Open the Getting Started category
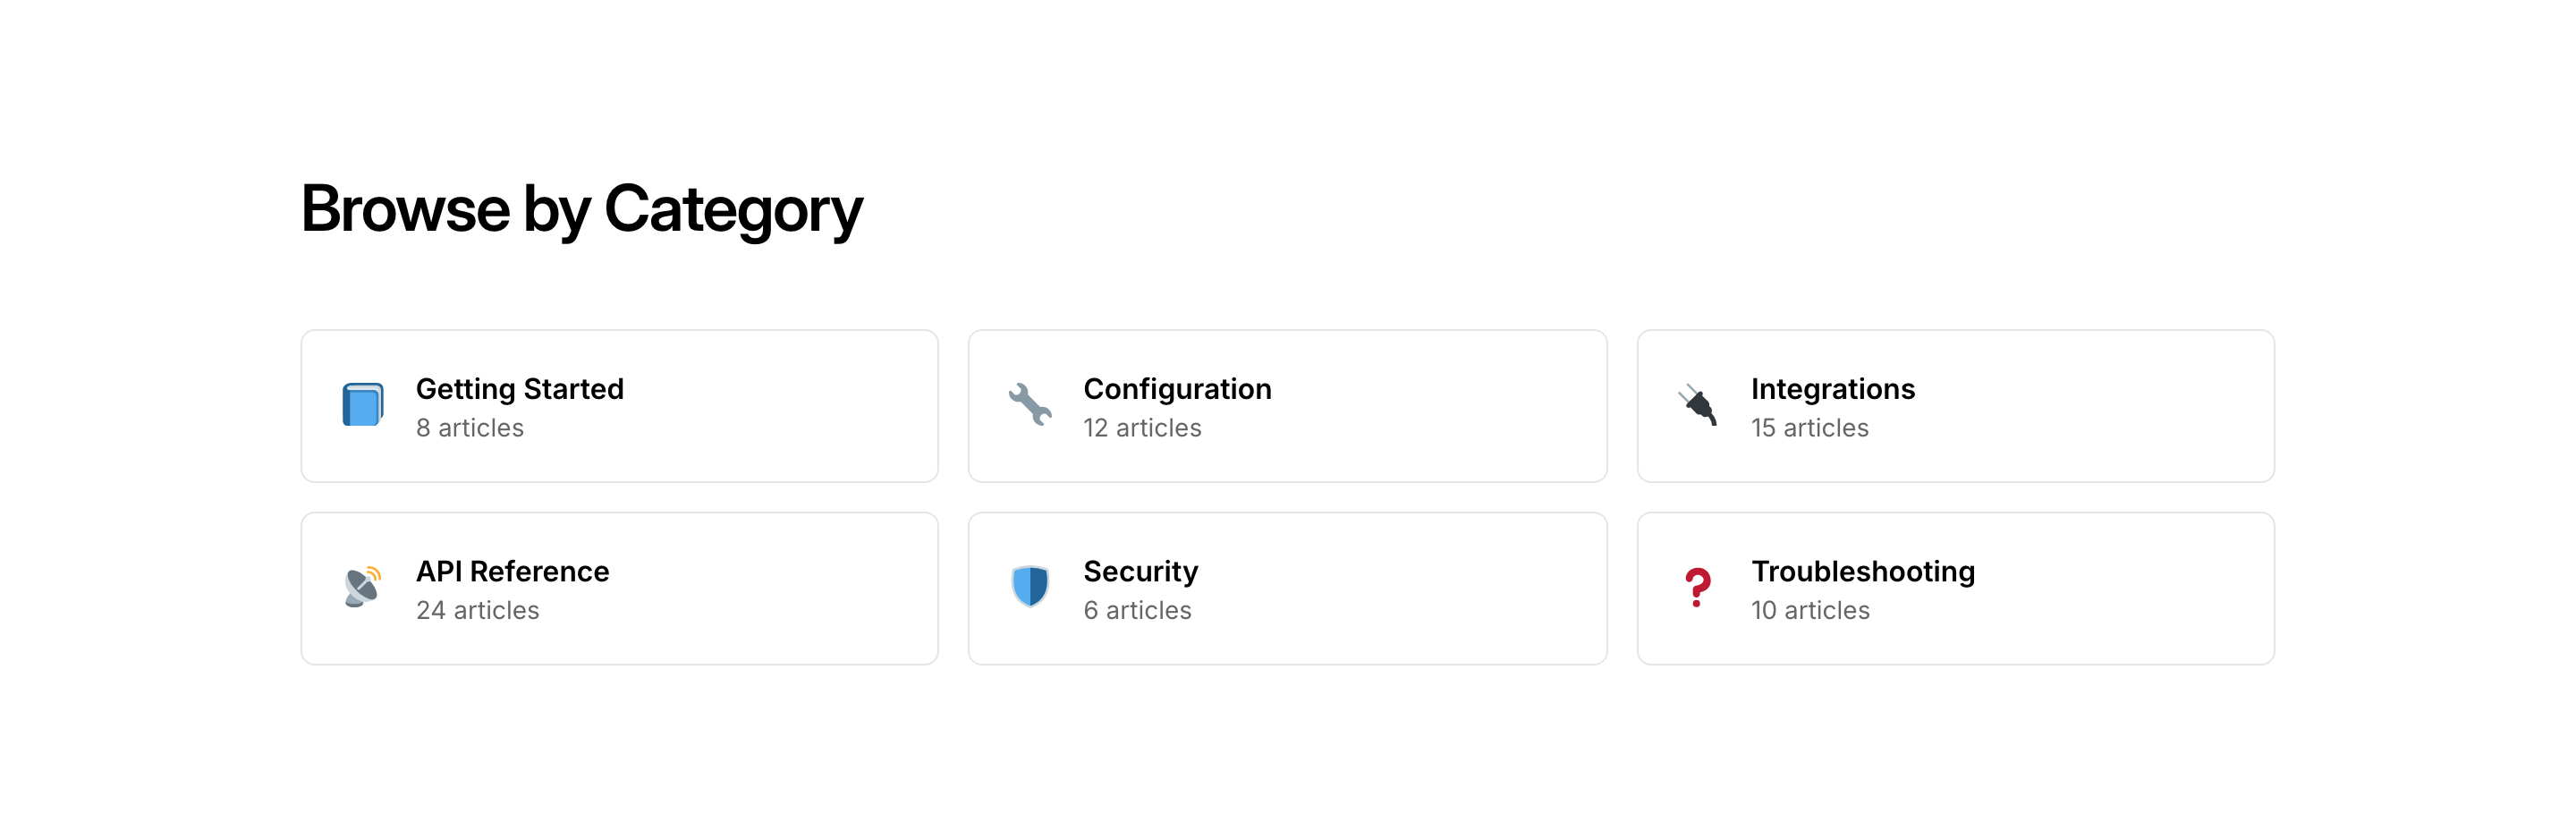Viewport: 2576px width, 839px height. [x=519, y=389]
